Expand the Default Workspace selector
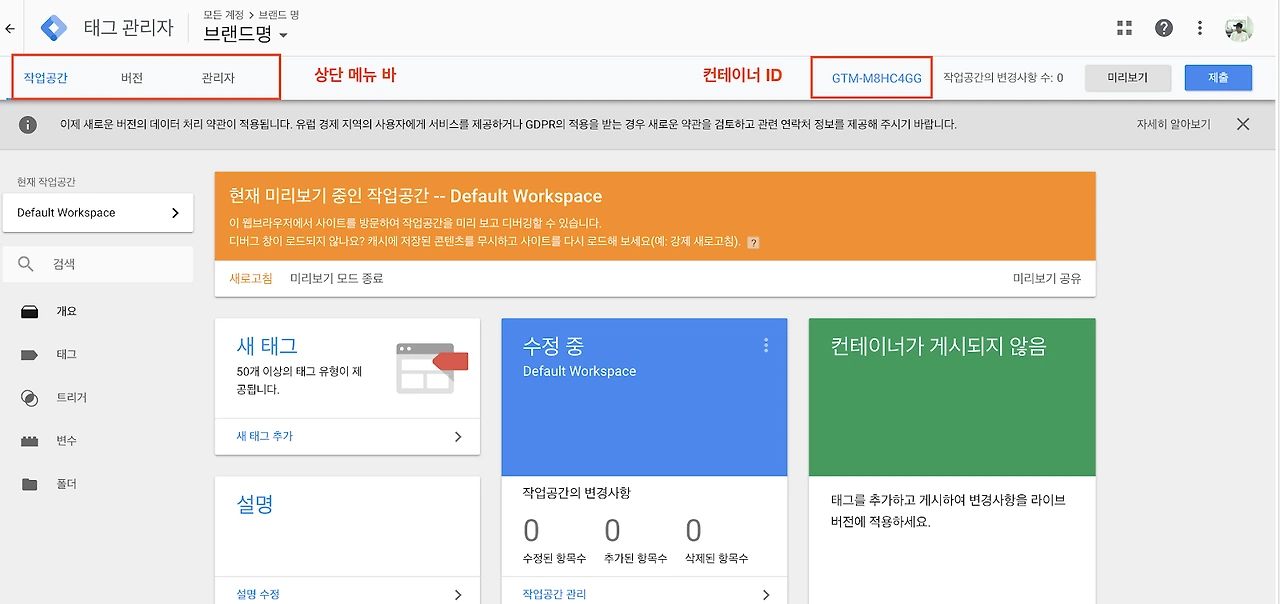Image resolution: width=1280 pixels, height=604 pixels. click(98, 213)
